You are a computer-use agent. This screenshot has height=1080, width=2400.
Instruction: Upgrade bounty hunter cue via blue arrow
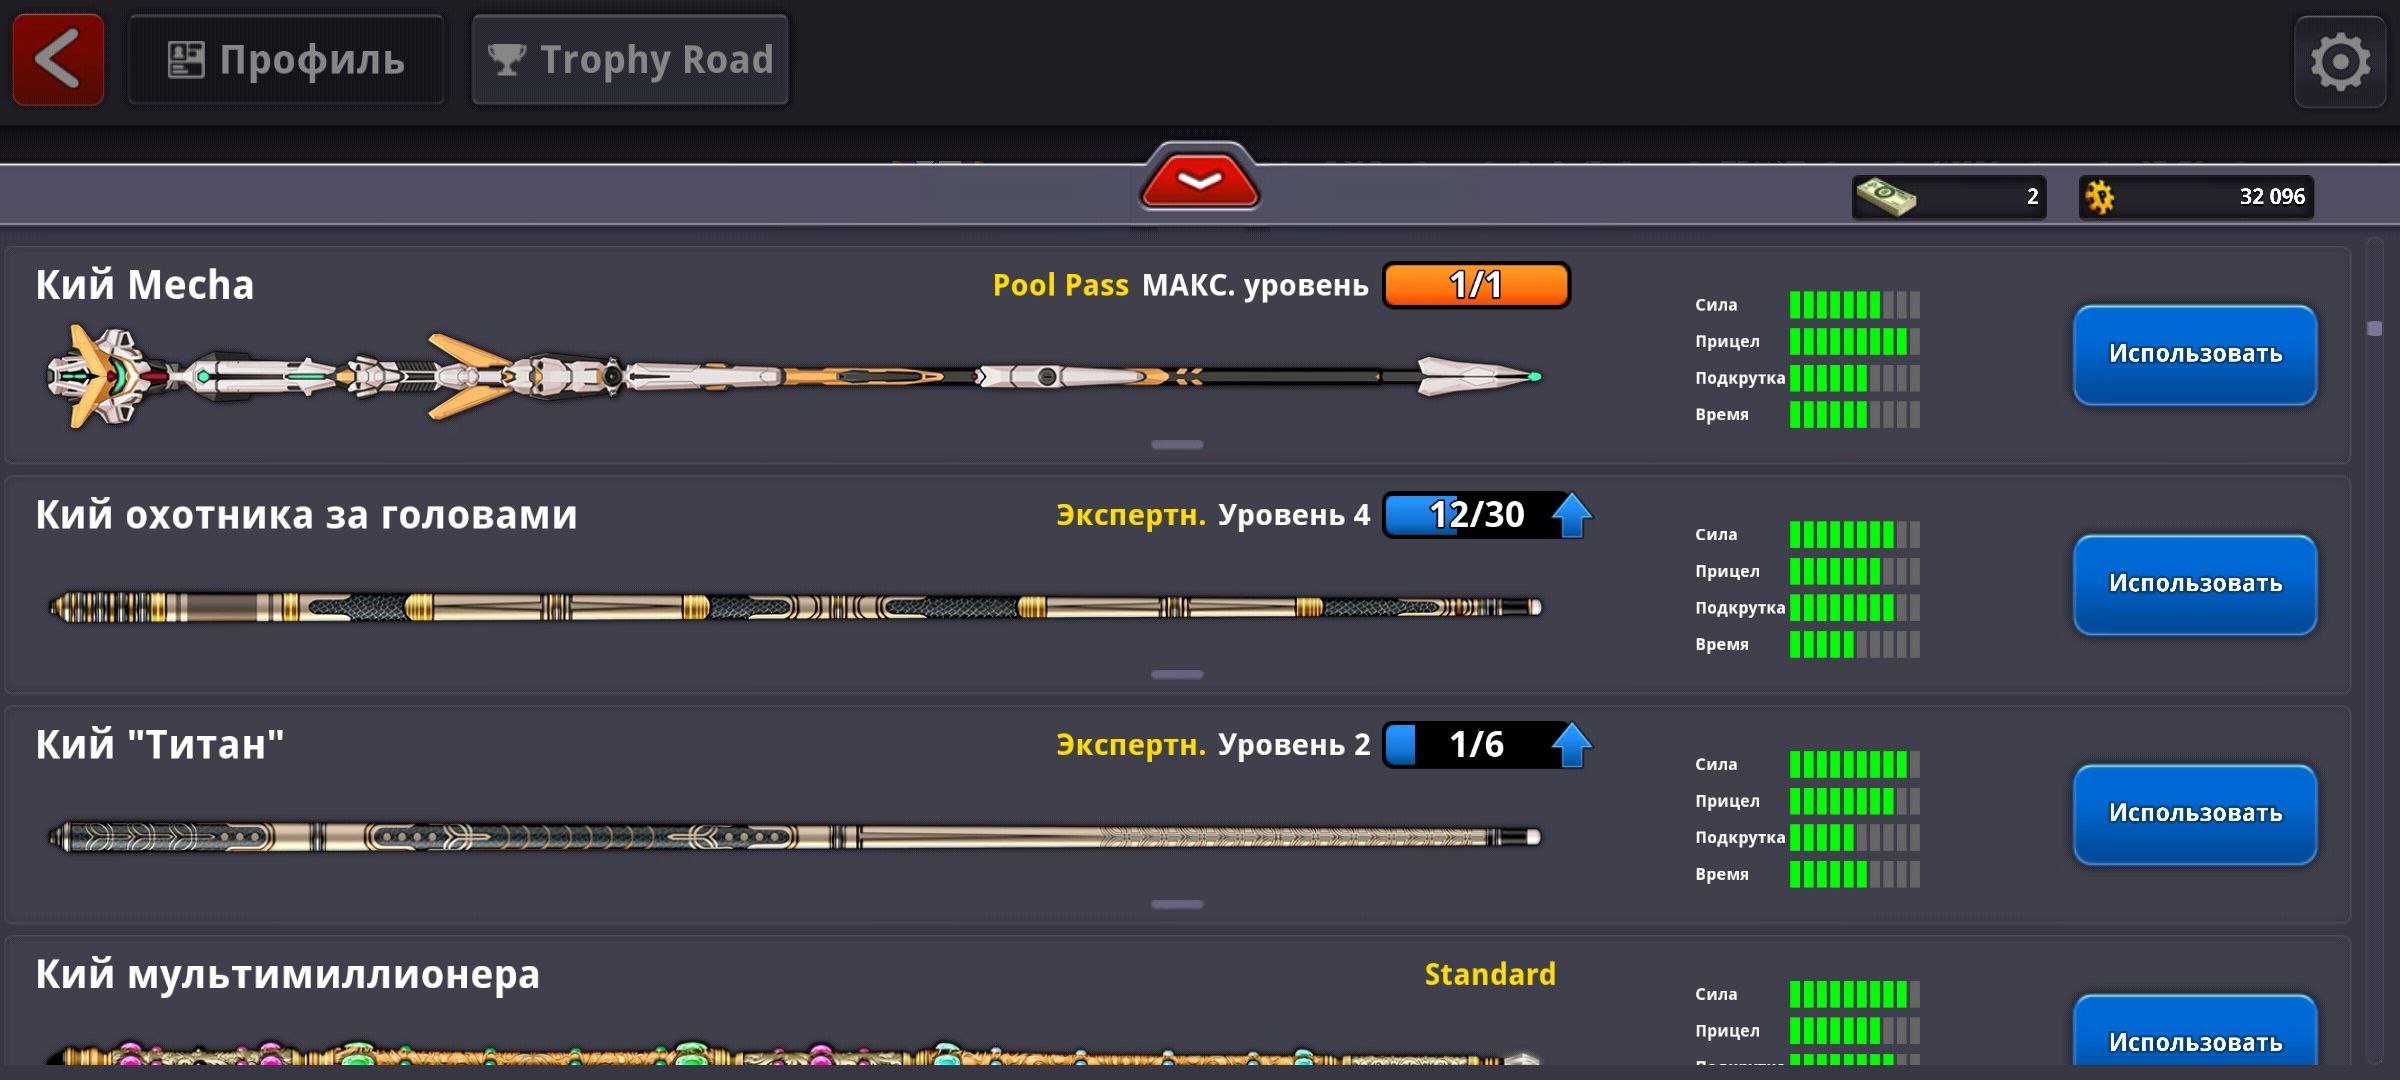[1572, 515]
